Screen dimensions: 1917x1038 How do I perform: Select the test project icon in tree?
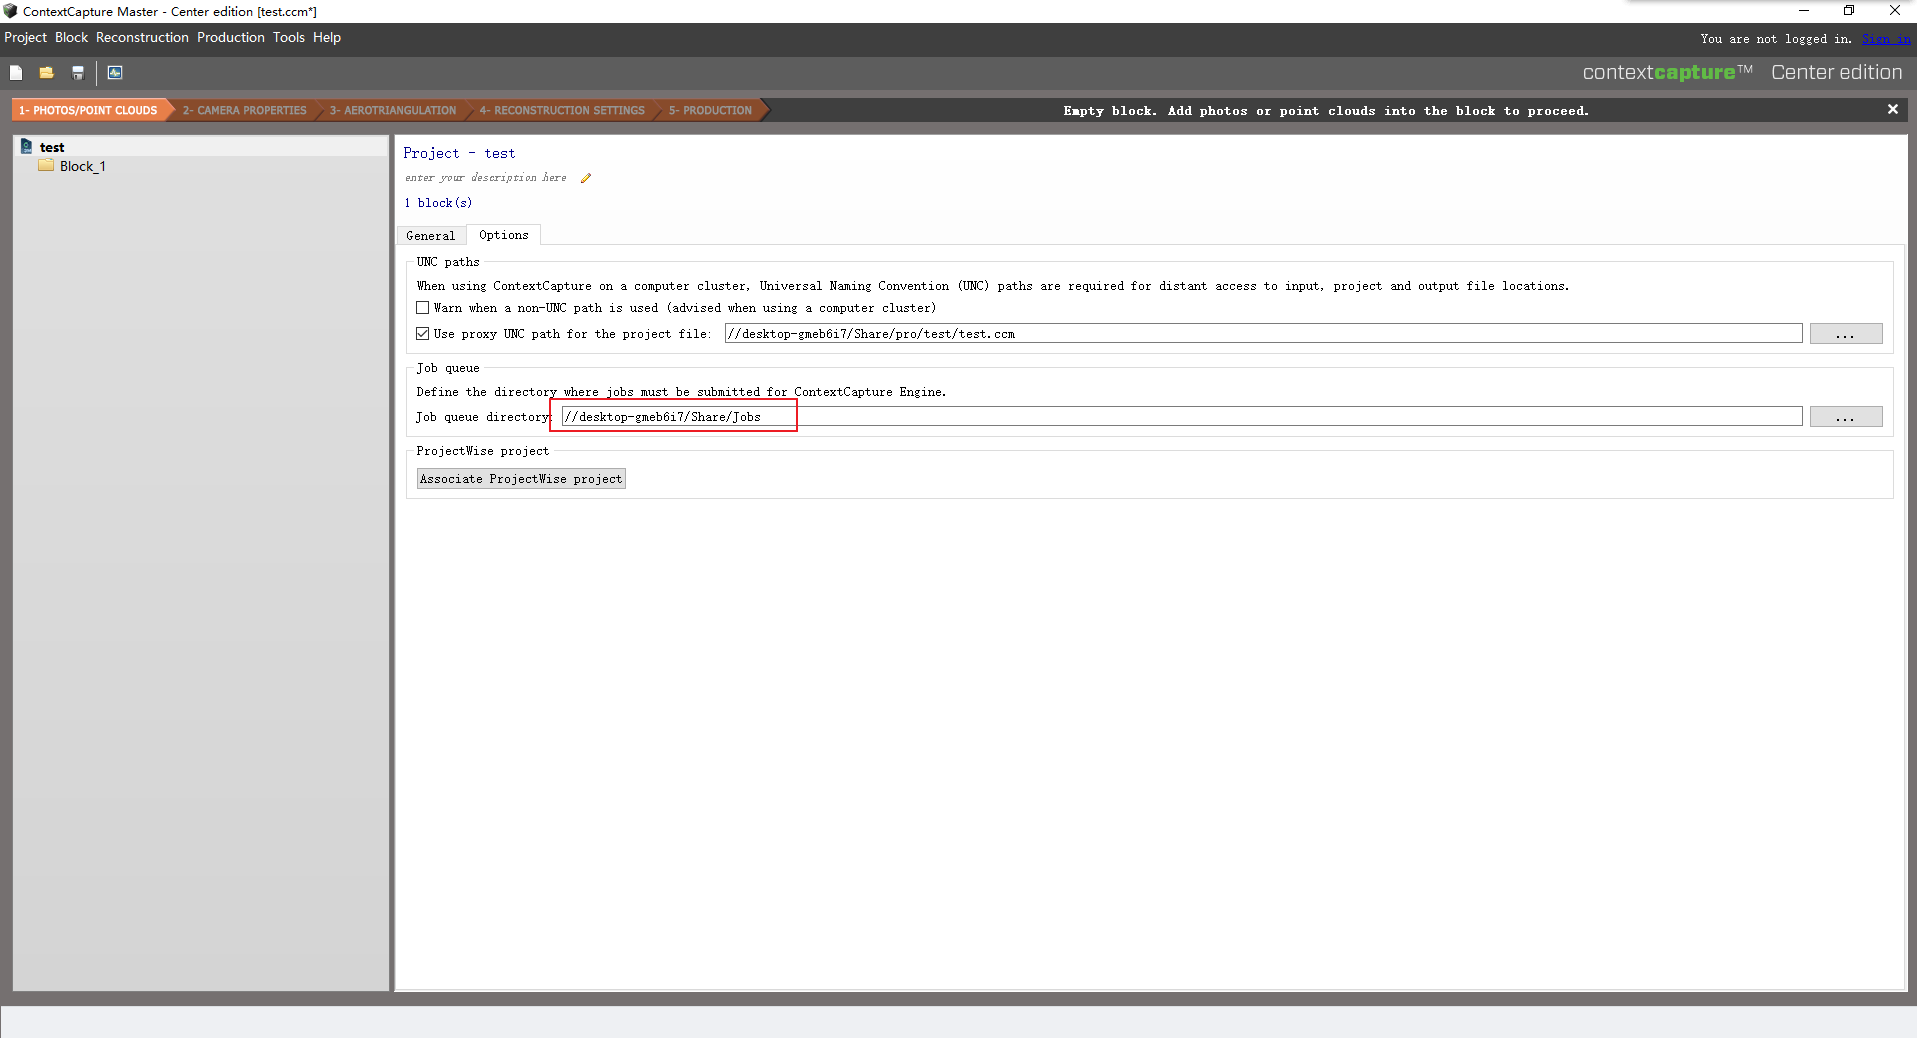[27, 147]
